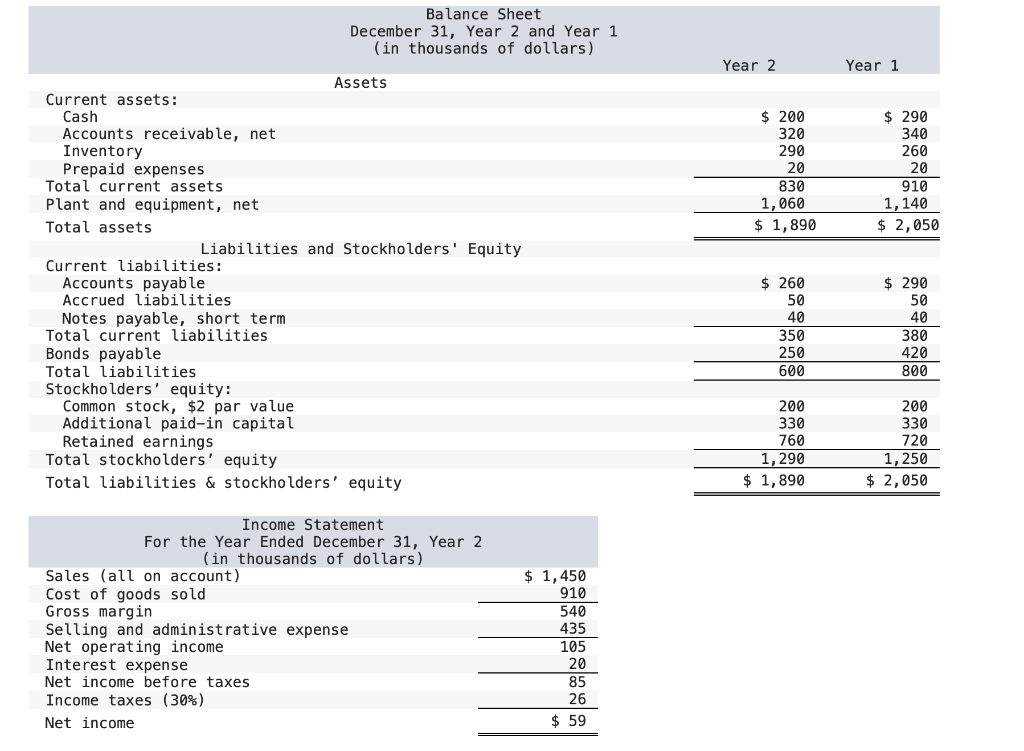The width and height of the screenshot is (1024, 751).
Task: Select the Year 2 column header
Action: click(750, 65)
